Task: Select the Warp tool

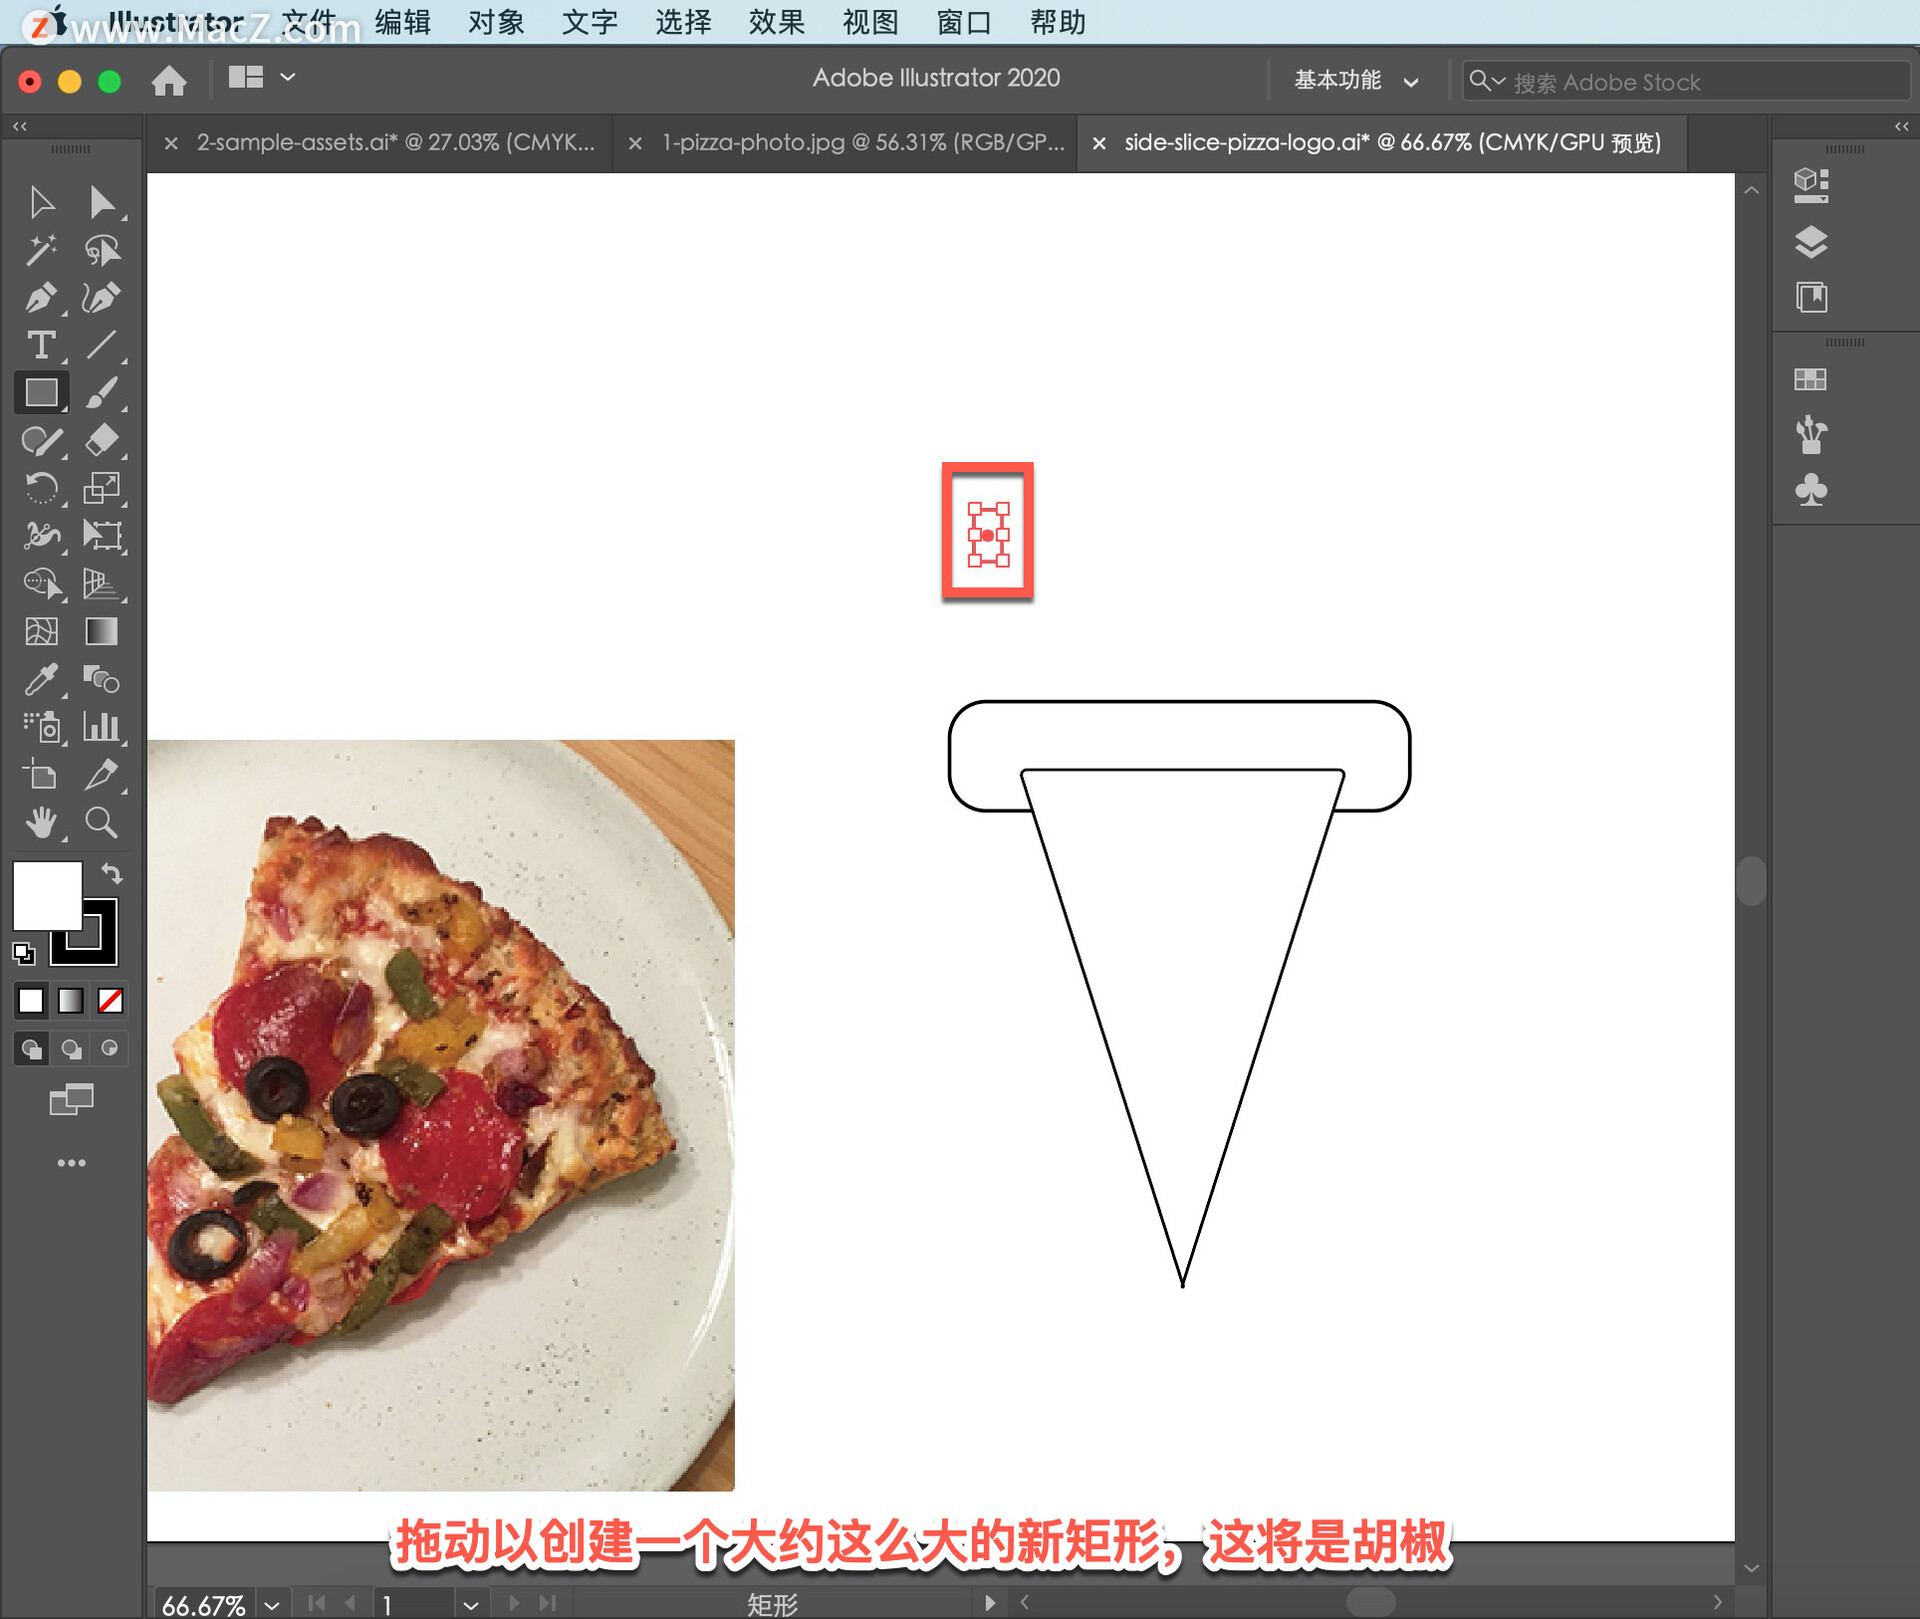Action: click(x=41, y=536)
